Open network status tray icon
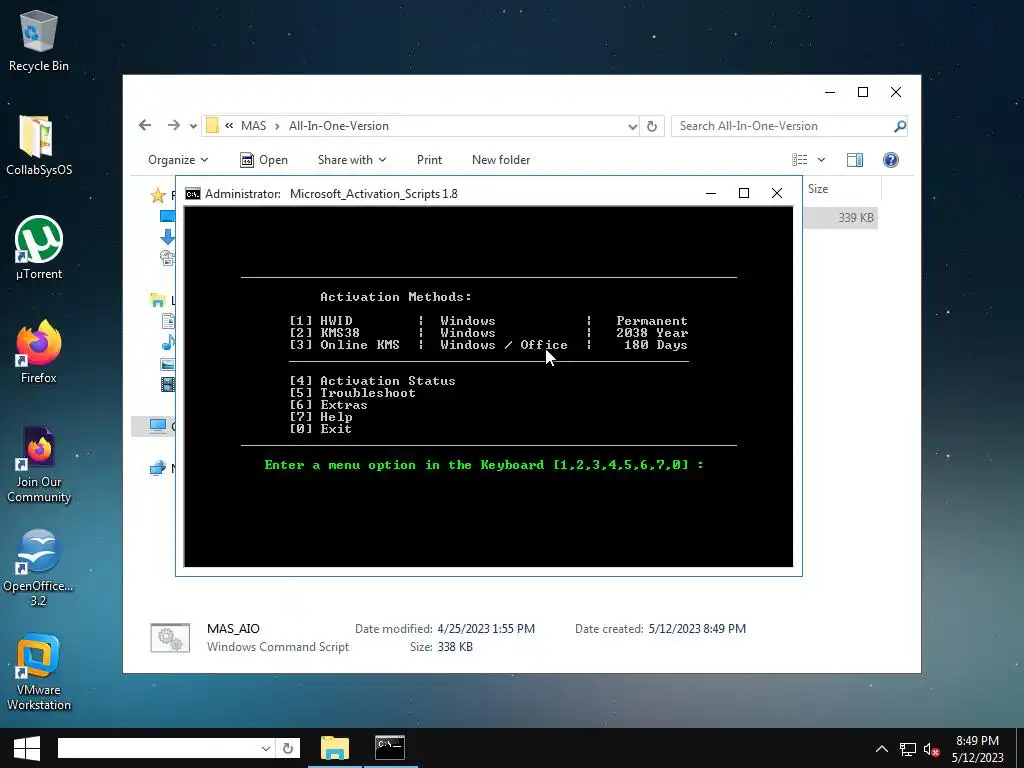The image size is (1024, 768). [907, 749]
